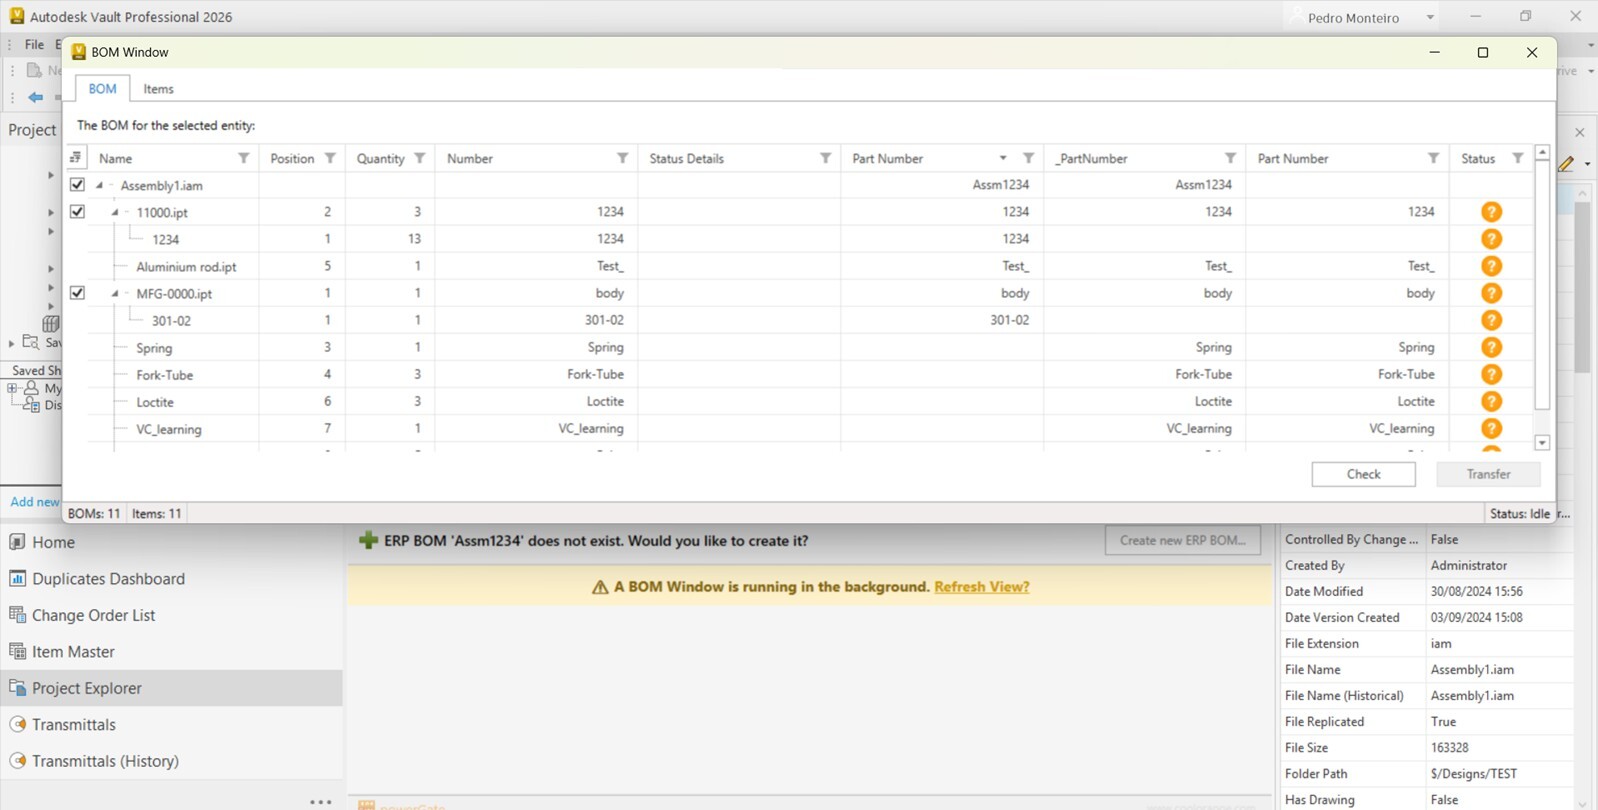Screen dimensions: 1598x810
Task: Click the BOM table vertical scrollbar track
Action: point(1542,422)
